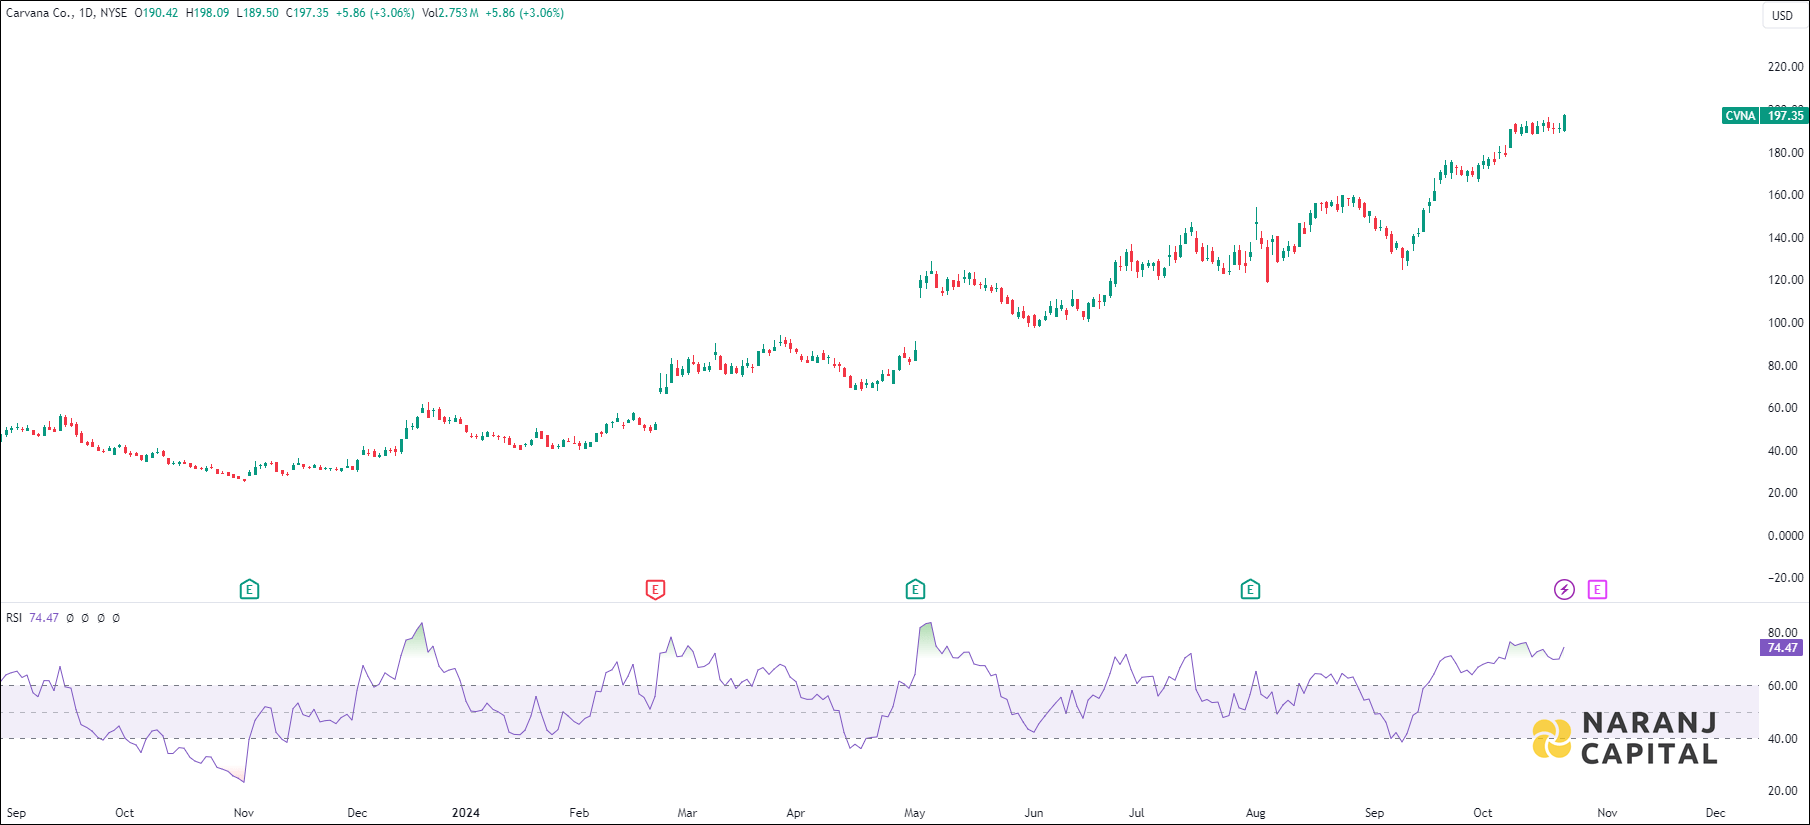Click the green earnings marker near November 2023
This screenshot has height=825, width=1810.
[x=249, y=589]
